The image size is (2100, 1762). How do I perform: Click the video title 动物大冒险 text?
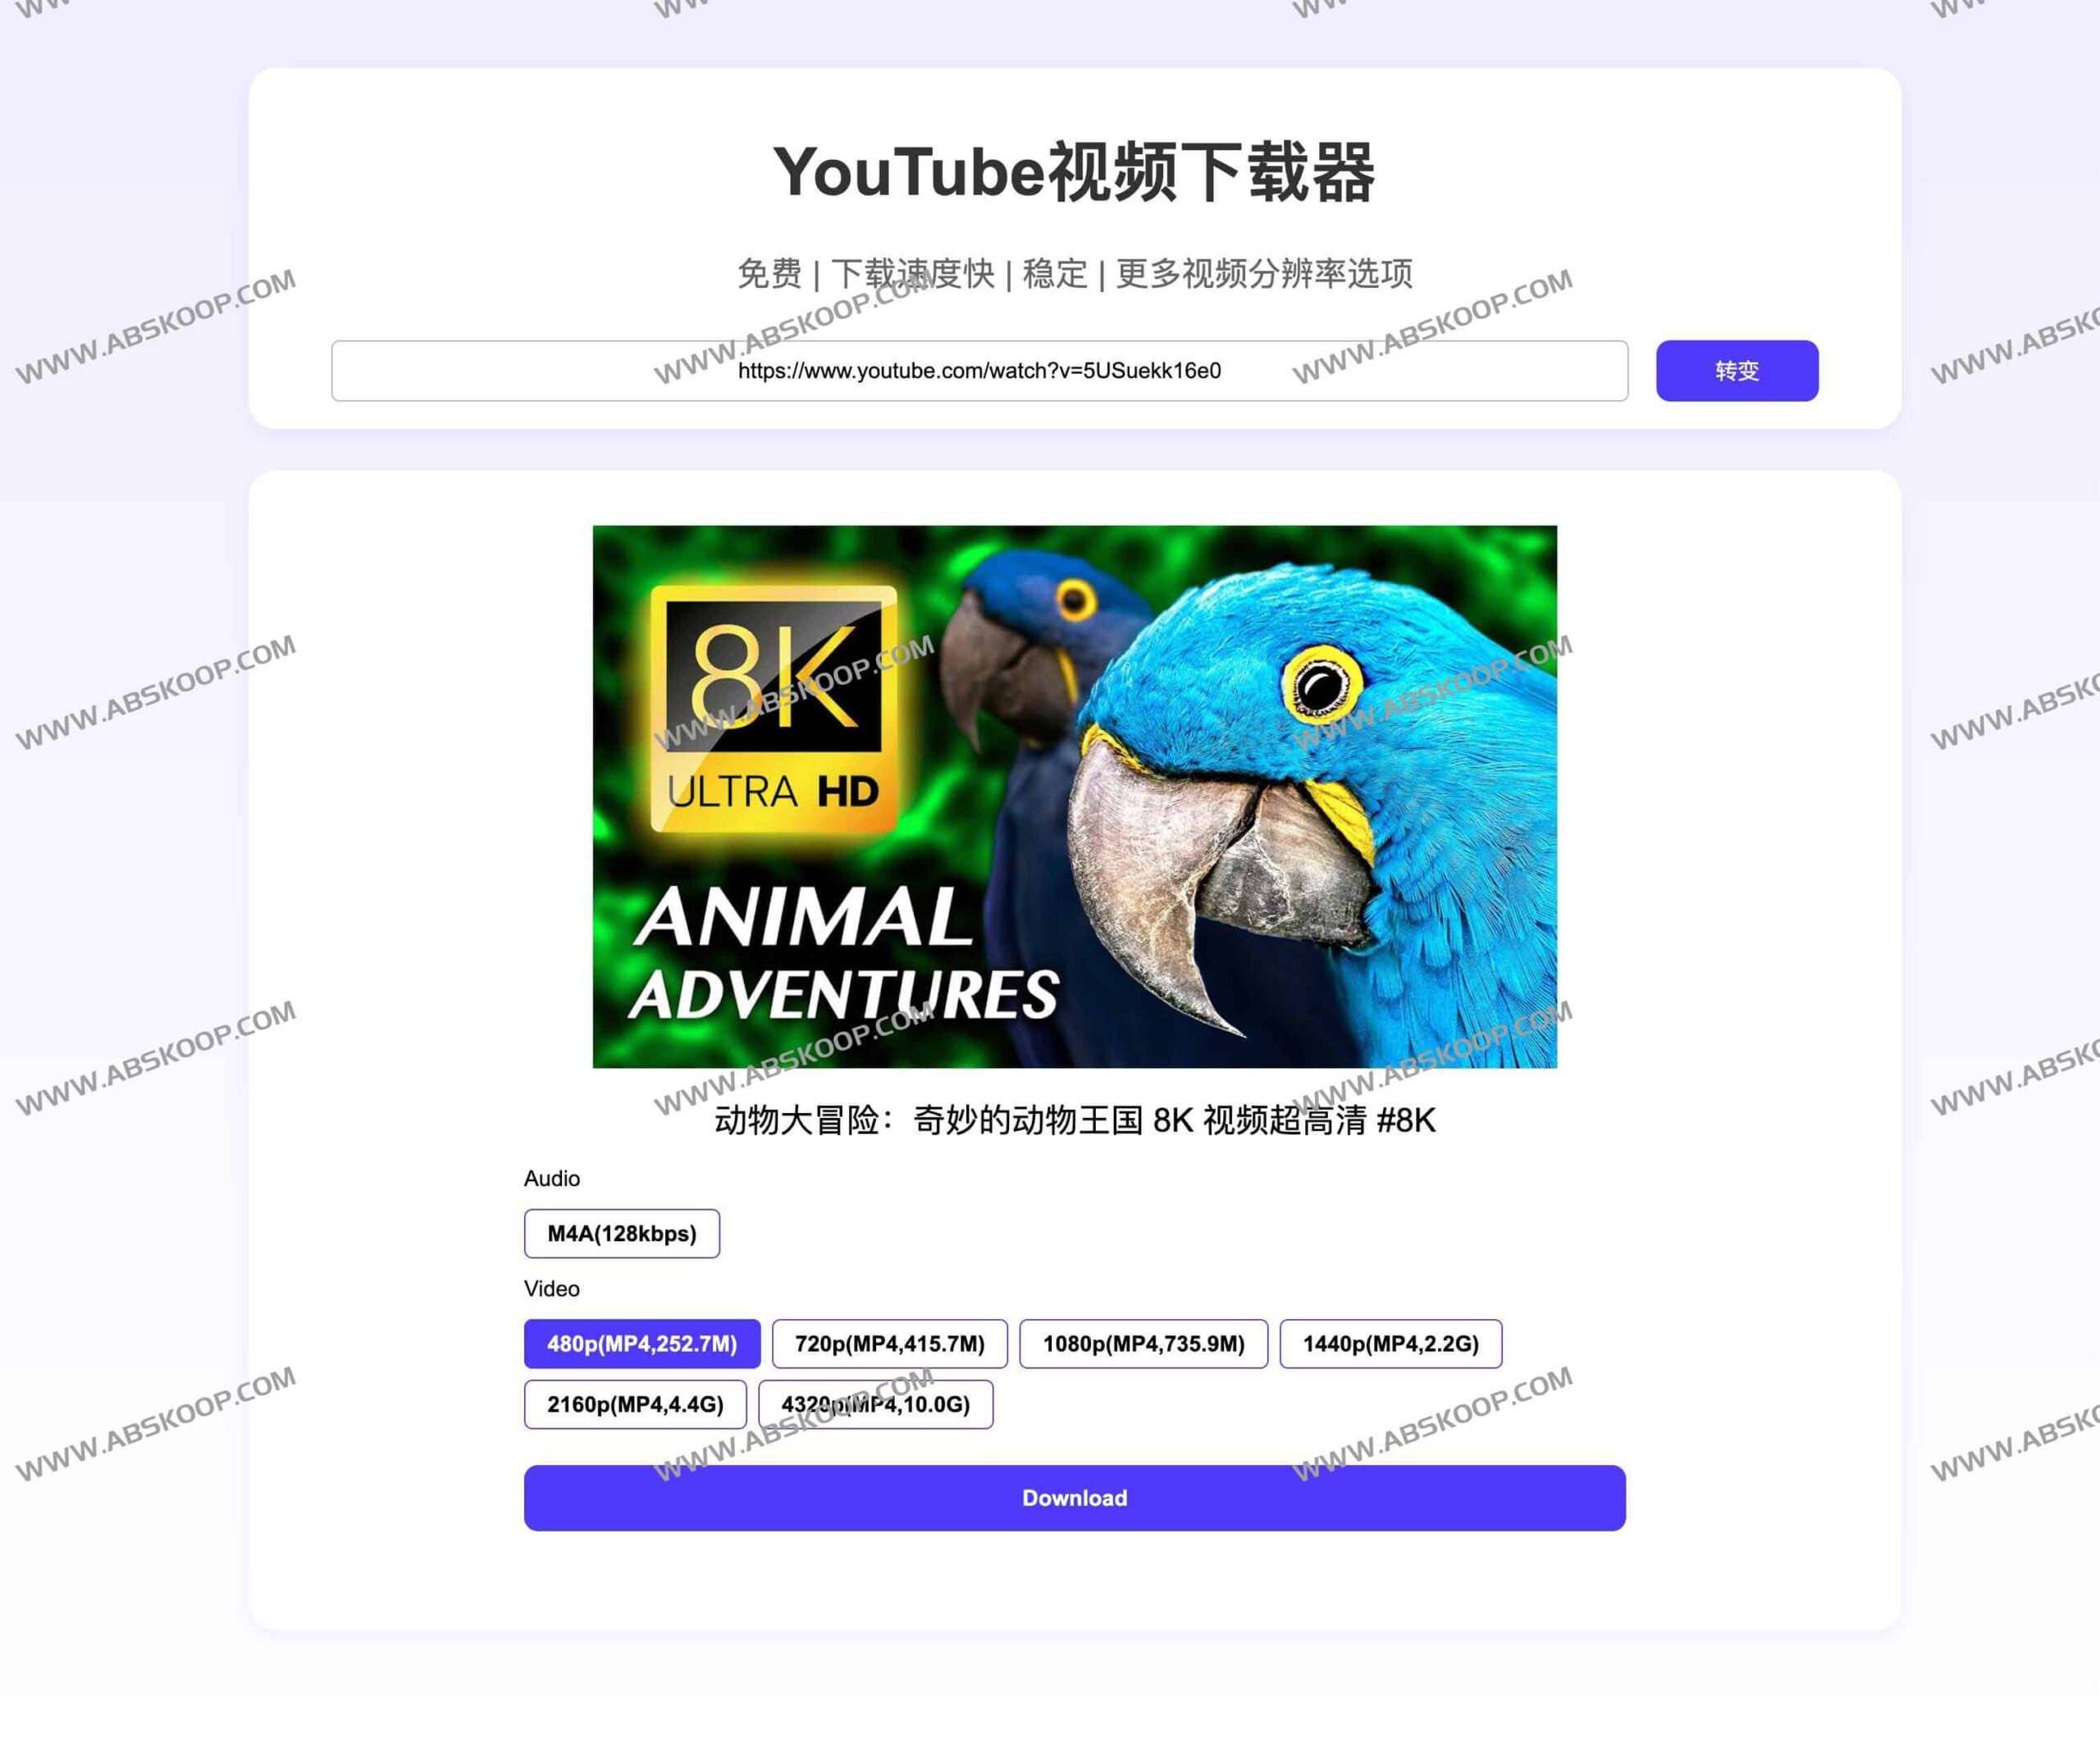coord(1075,1120)
